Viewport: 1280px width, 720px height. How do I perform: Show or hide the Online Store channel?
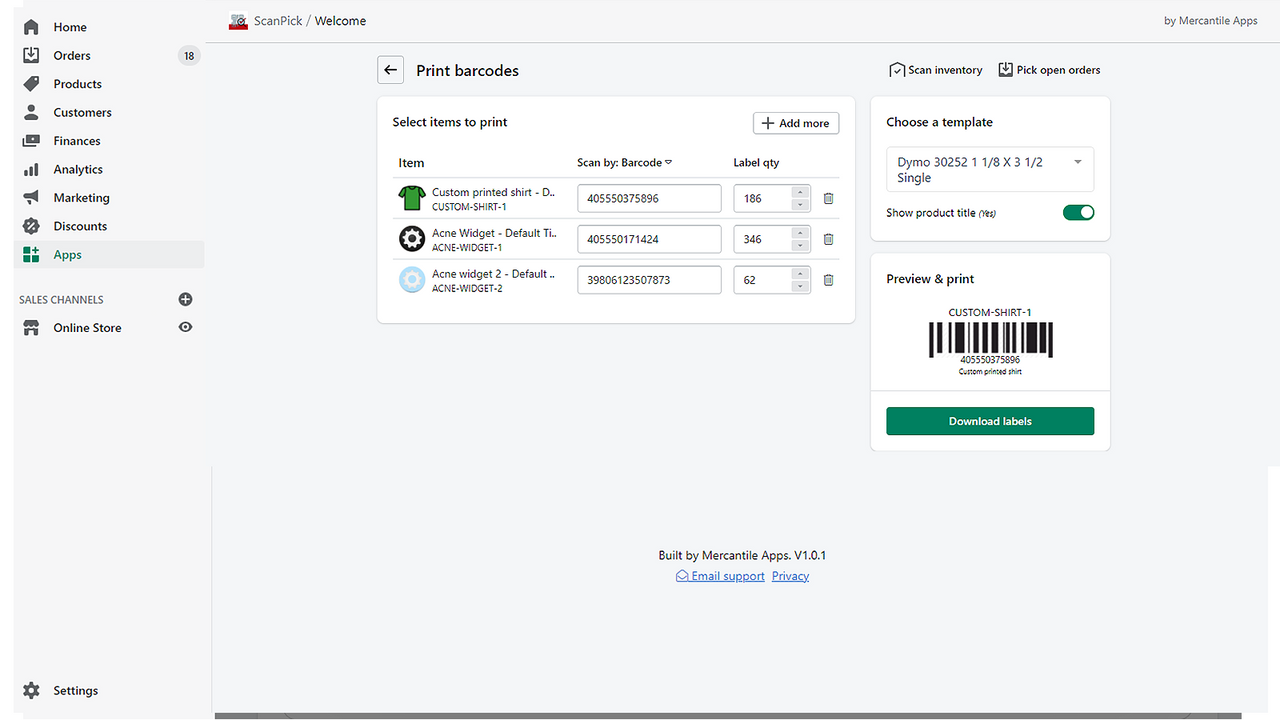[185, 327]
